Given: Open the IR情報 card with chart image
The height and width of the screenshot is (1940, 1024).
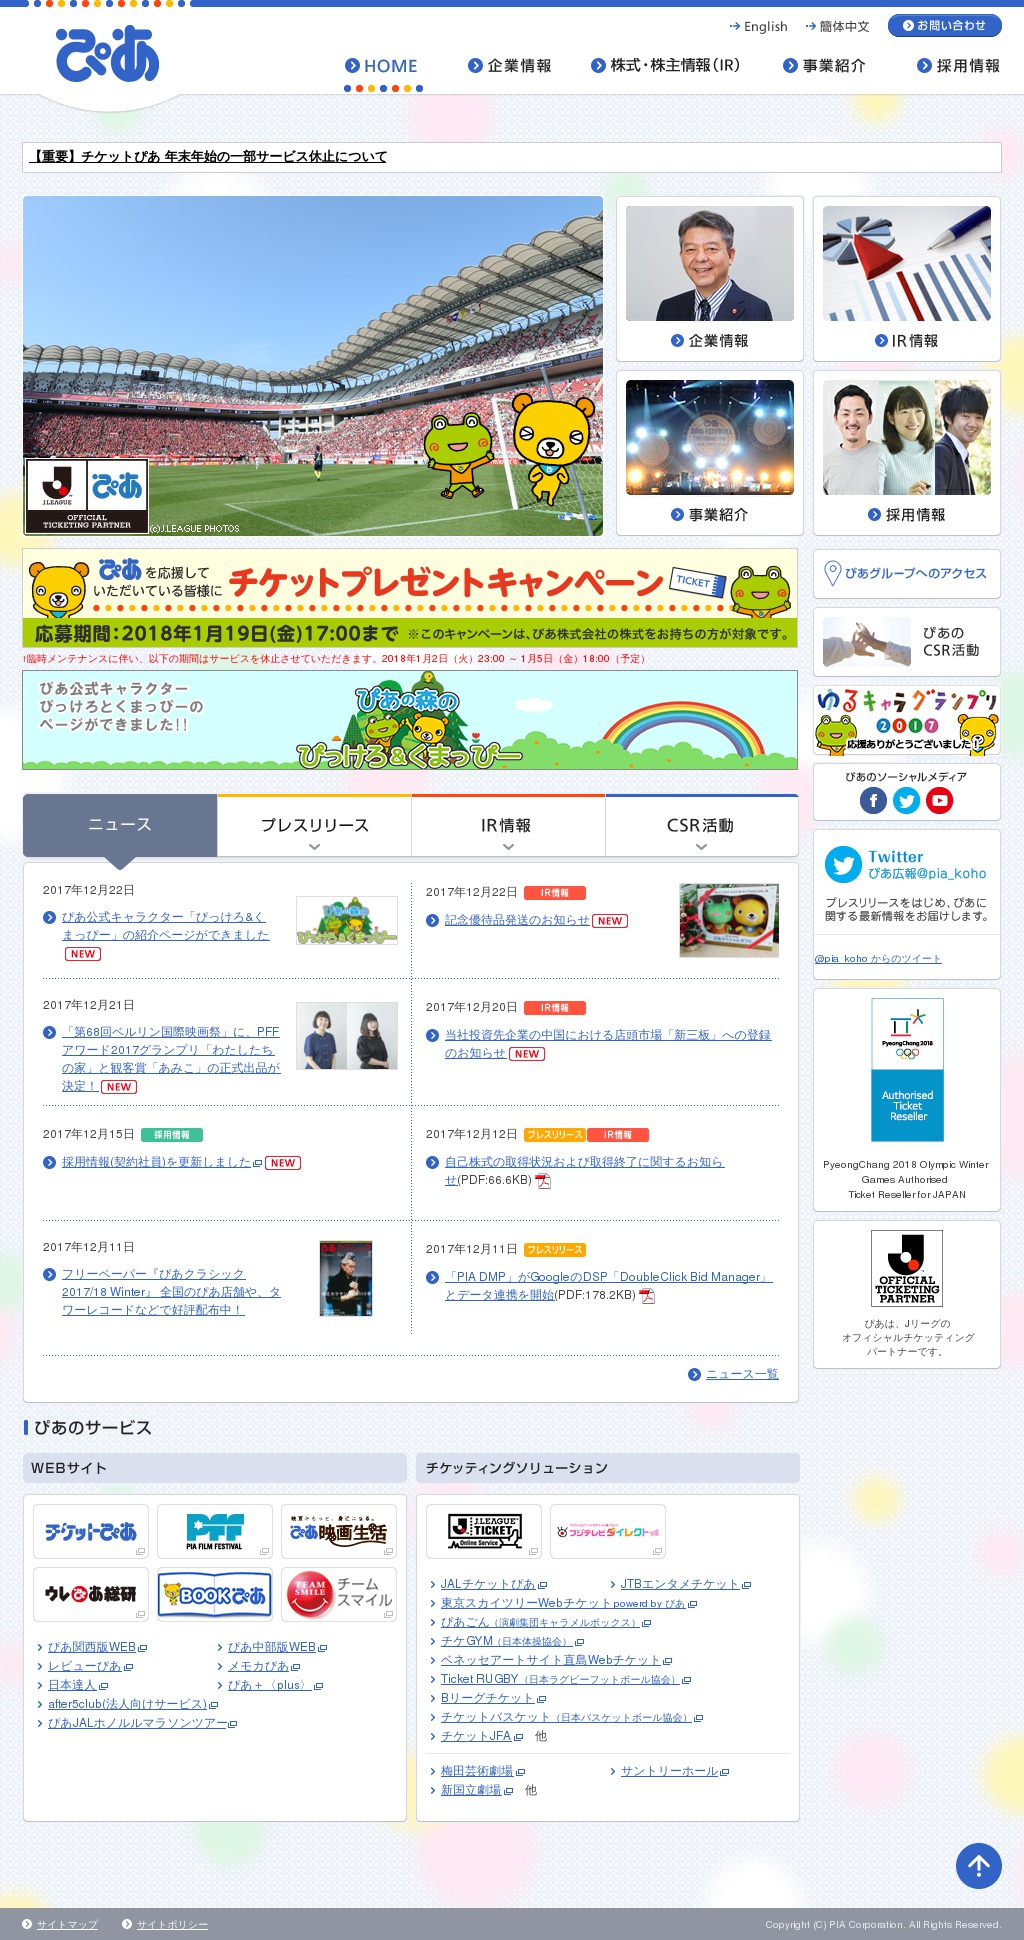Looking at the screenshot, I should (907, 279).
